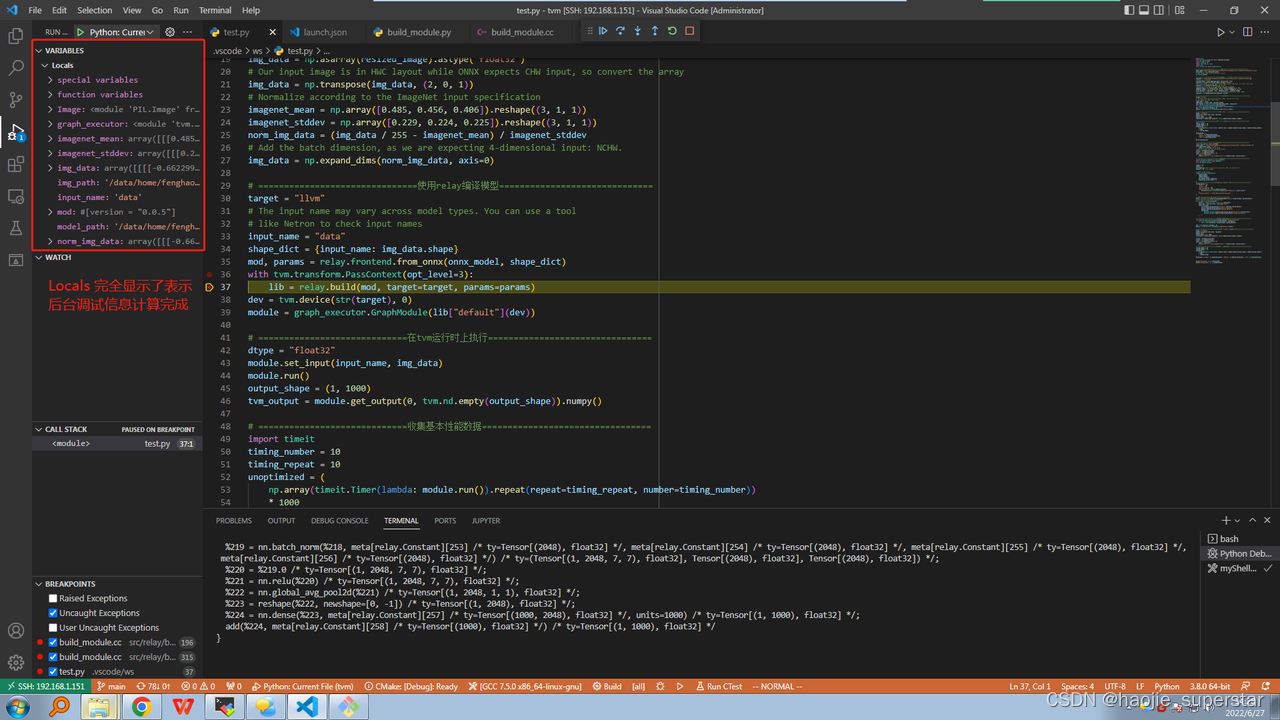Open the WPS Office taskbar icon
This screenshot has height=720, width=1280.
(183, 707)
